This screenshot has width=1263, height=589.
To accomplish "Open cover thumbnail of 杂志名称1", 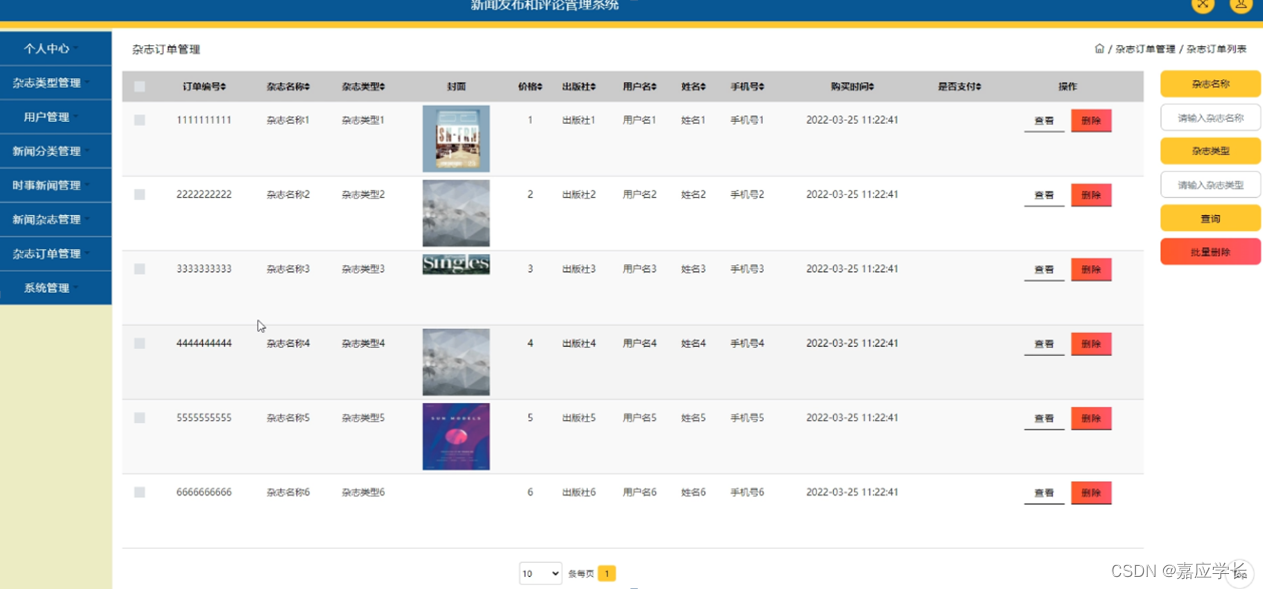I will coord(456,139).
